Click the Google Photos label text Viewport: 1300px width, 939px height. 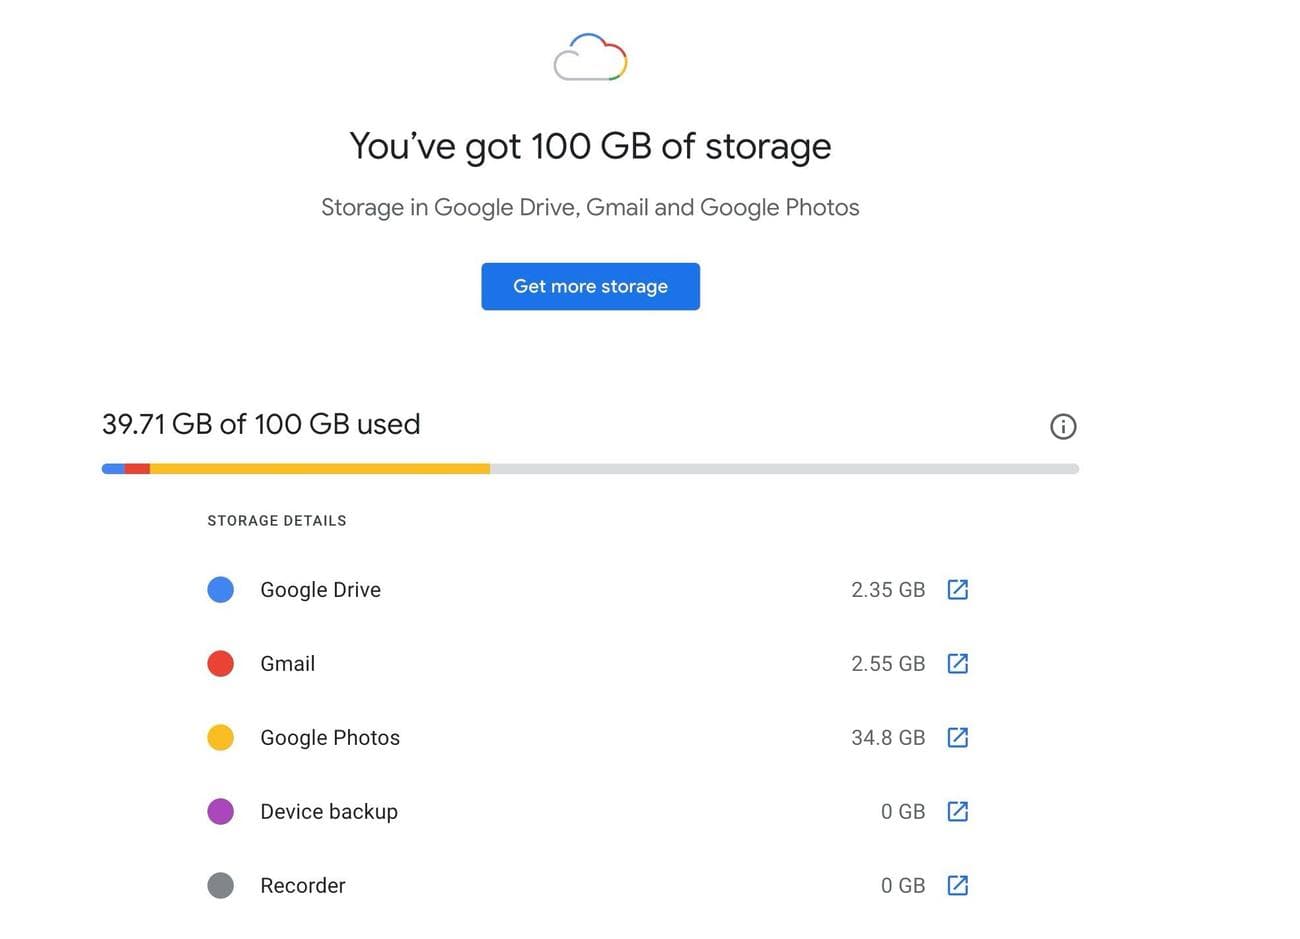pos(329,737)
